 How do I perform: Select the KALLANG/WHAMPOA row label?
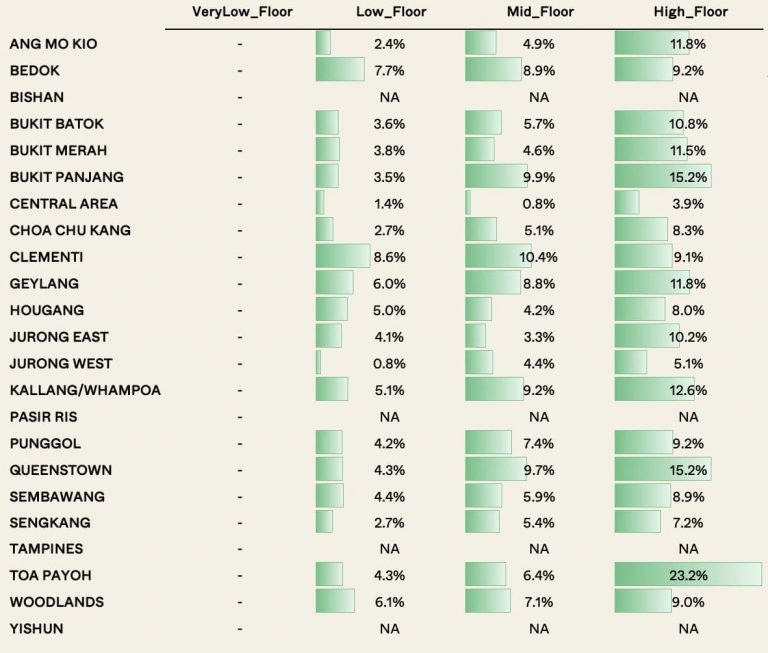point(85,390)
